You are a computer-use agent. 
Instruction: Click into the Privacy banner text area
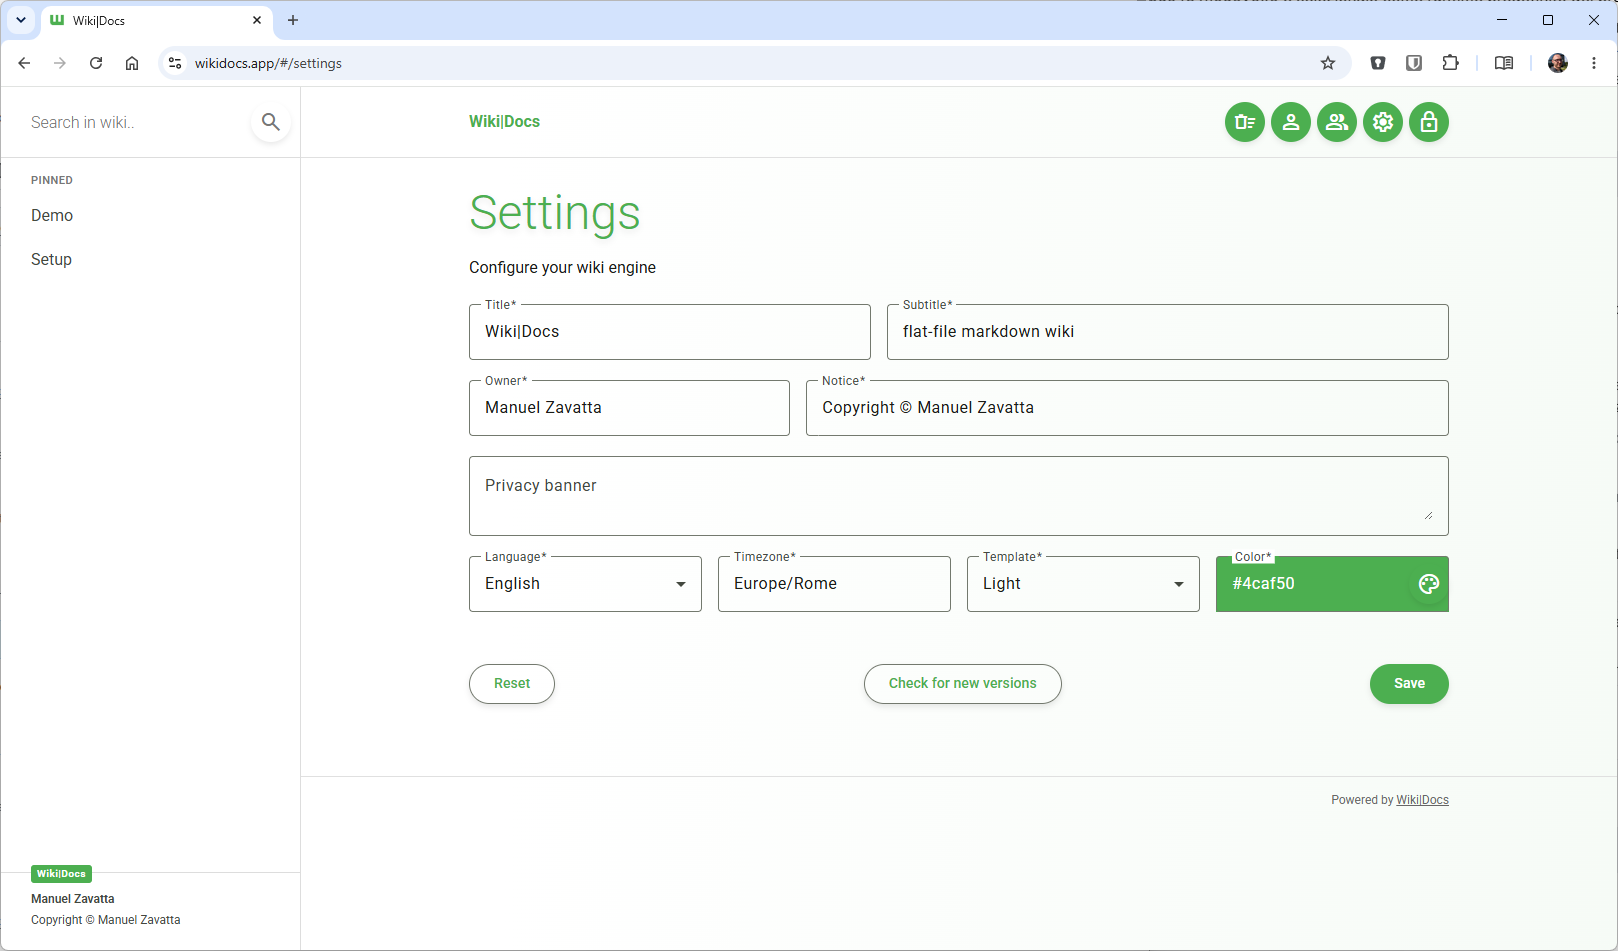click(959, 496)
